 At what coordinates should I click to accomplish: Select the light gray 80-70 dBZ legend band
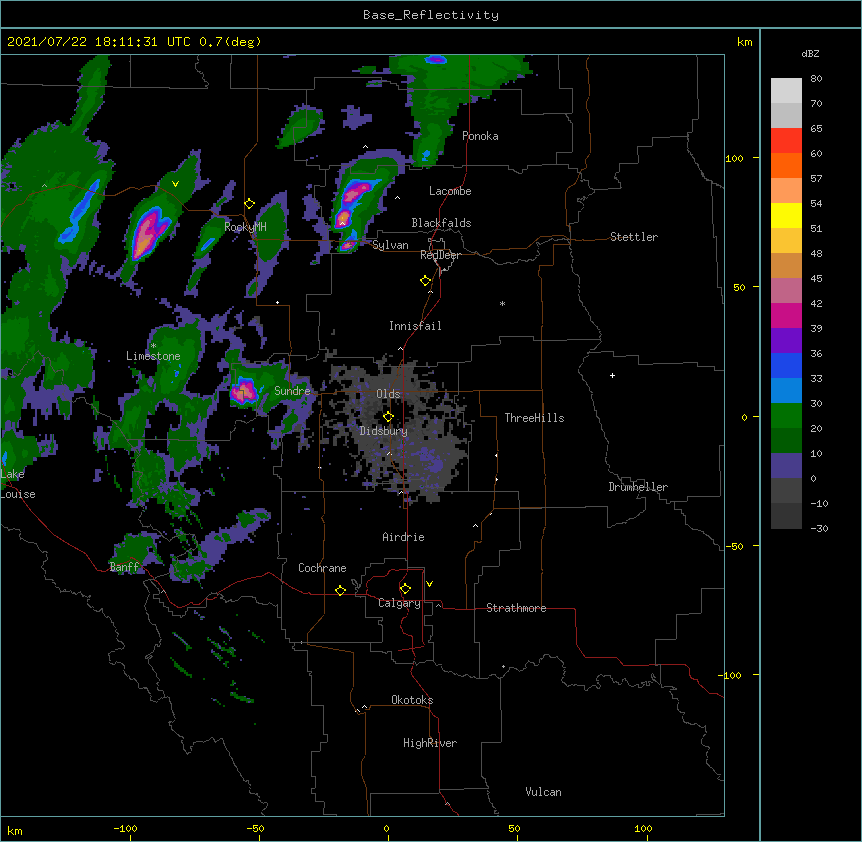pyautogui.click(x=786, y=91)
